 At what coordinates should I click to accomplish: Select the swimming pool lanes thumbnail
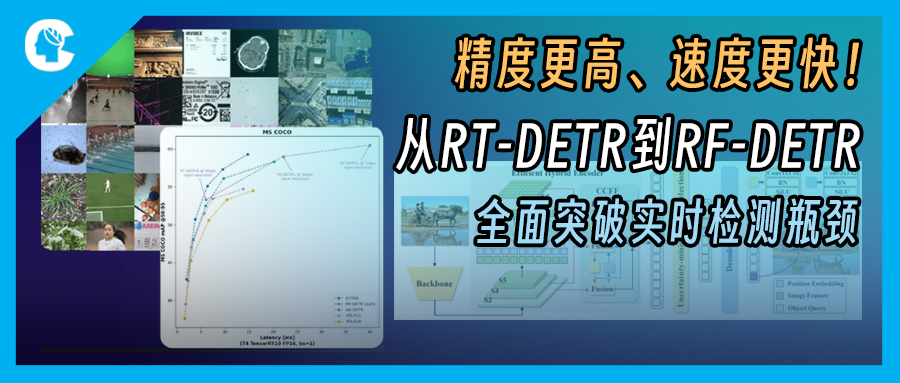tap(110, 149)
